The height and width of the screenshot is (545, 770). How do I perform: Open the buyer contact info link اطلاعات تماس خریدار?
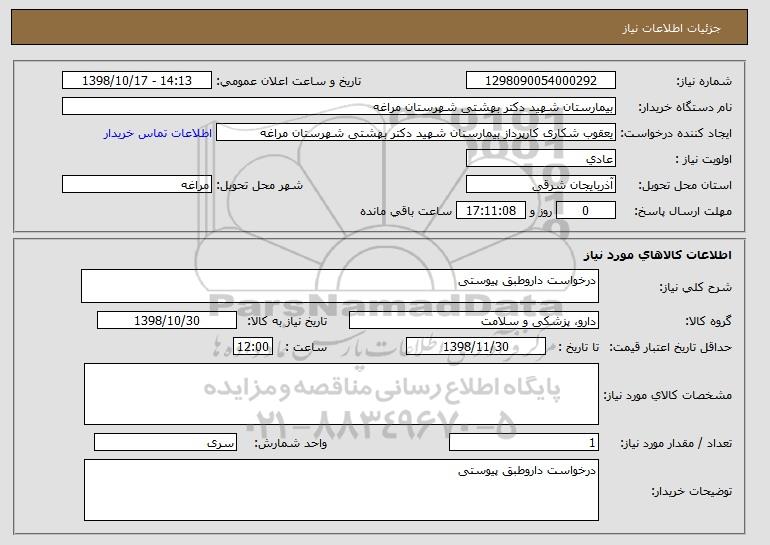point(158,133)
